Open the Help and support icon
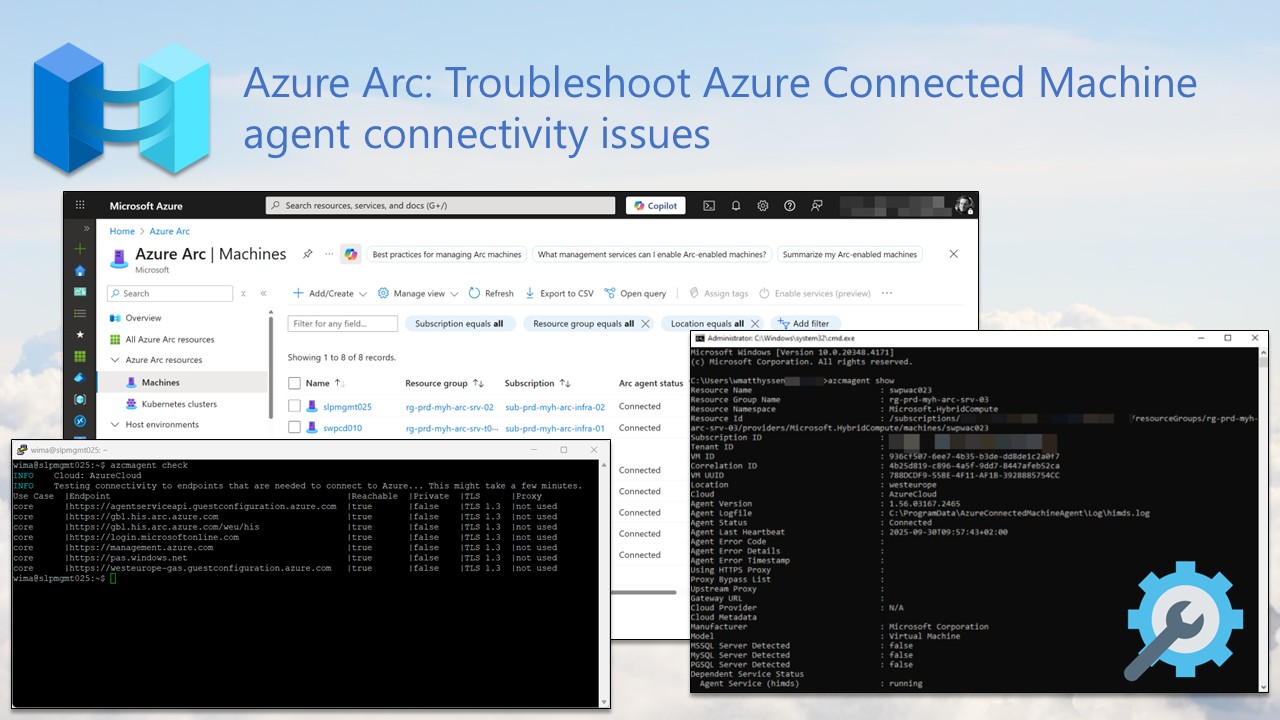 pyautogui.click(x=790, y=206)
